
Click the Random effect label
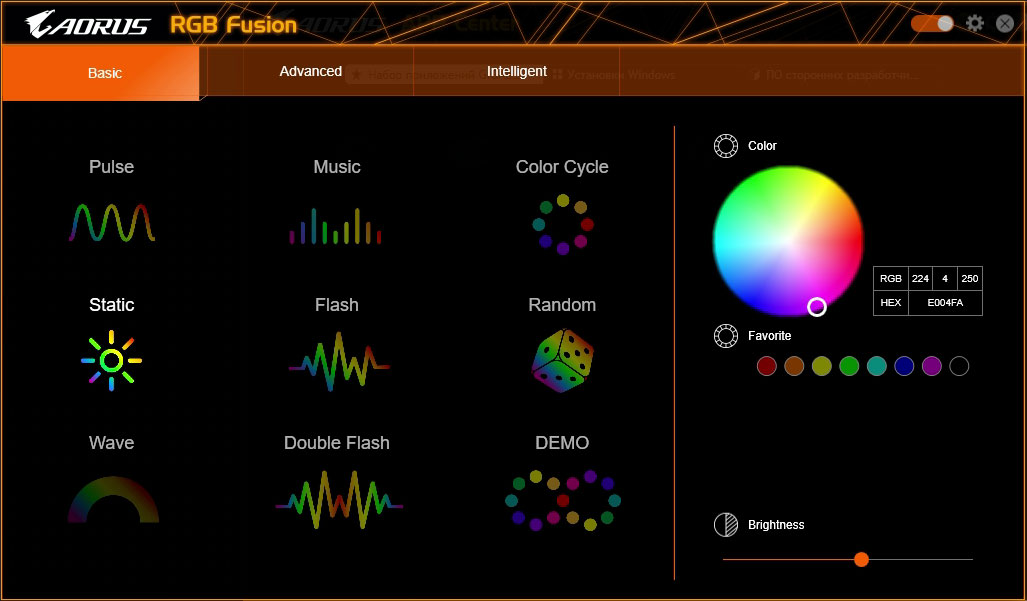pyautogui.click(x=562, y=305)
